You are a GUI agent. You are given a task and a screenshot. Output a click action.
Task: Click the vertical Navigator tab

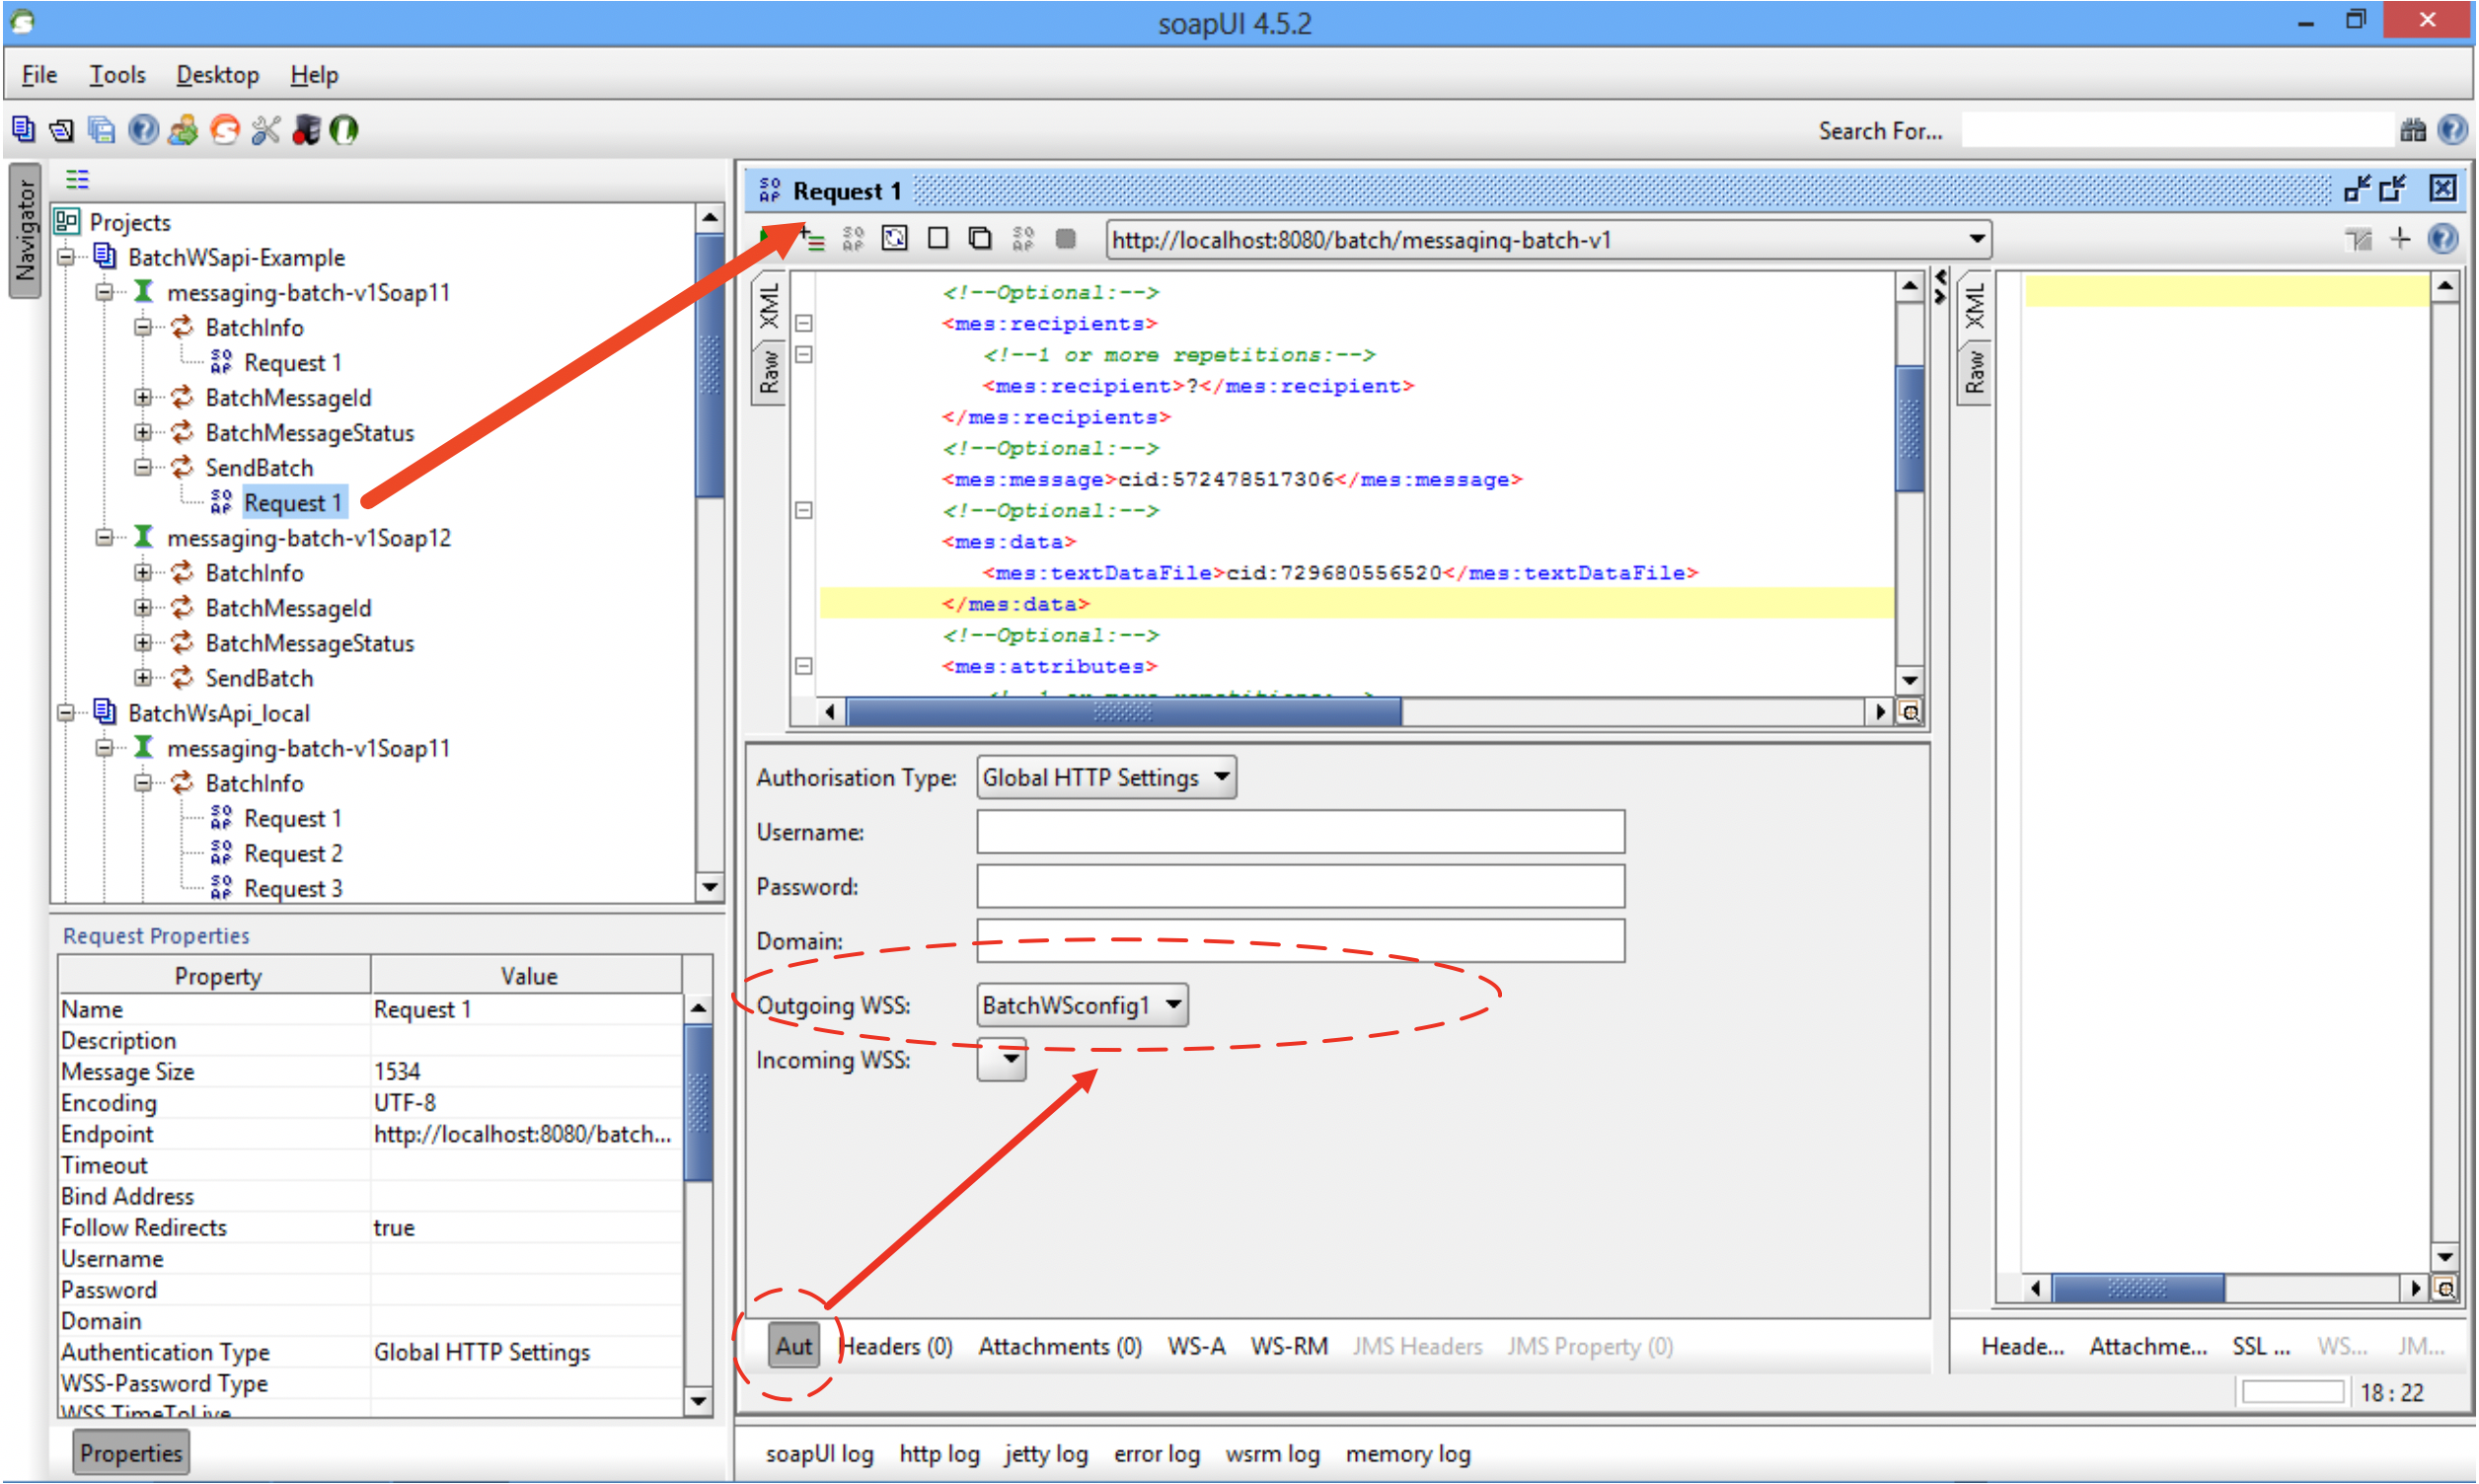[x=25, y=230]
